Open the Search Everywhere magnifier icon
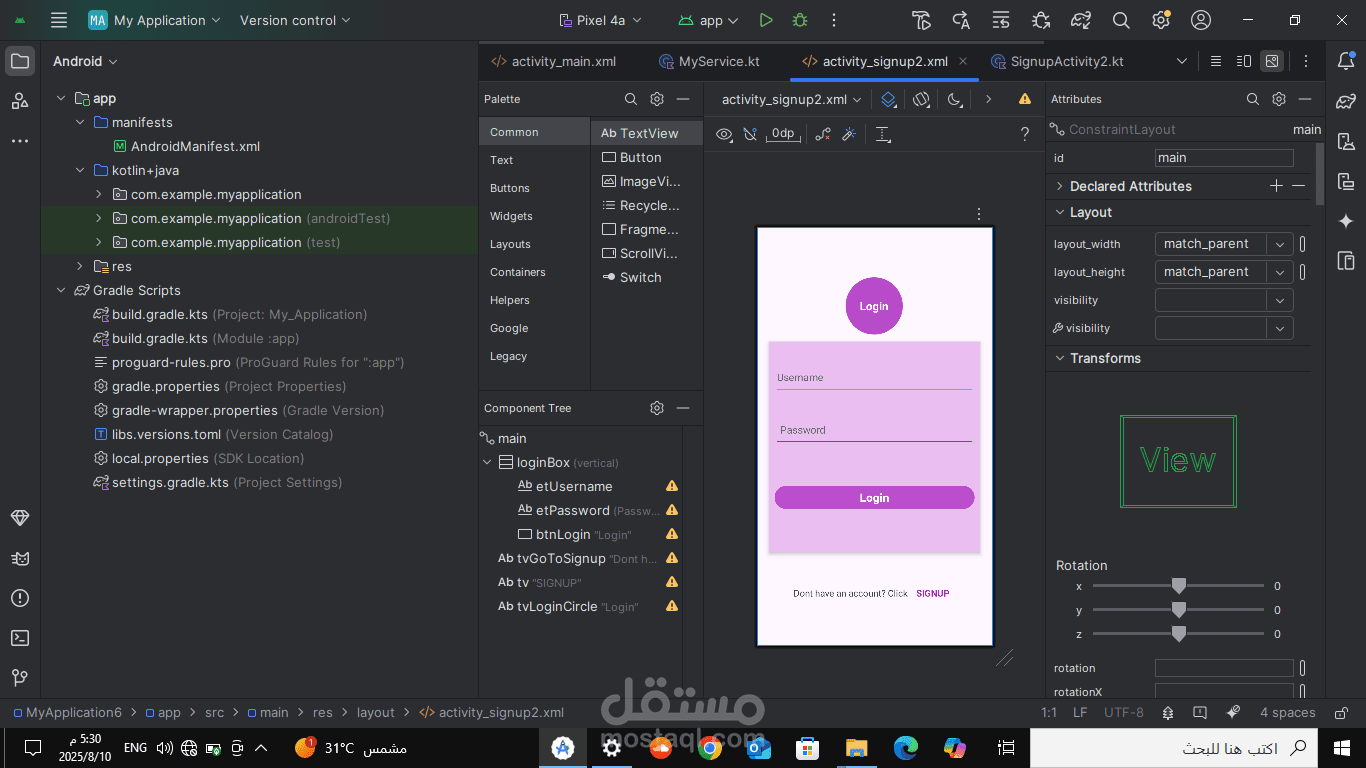 (x=1121, y=20)
